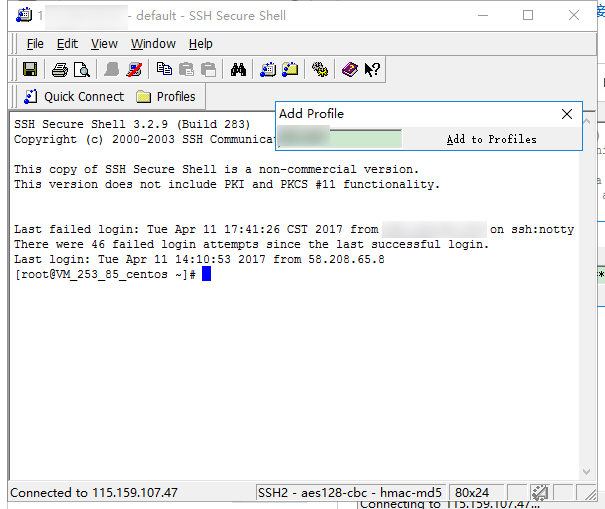Minimize the SSH Secure Shell window
The height and width of the screenshot is (509, 605).
[x=483, y=15]
